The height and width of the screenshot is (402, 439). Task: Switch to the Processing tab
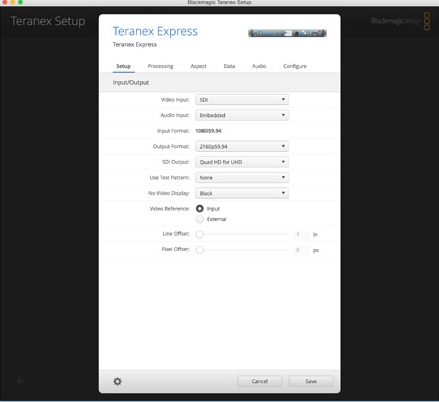point(160,66)
